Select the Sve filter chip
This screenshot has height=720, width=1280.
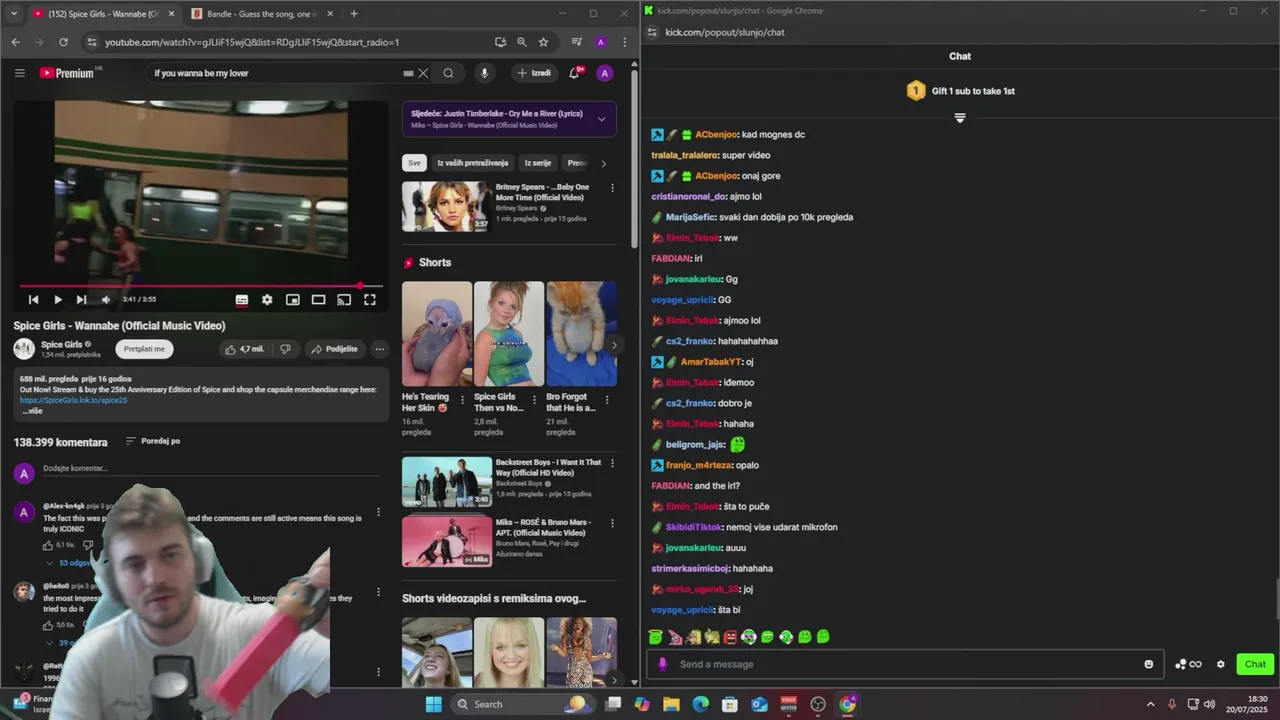414,163
